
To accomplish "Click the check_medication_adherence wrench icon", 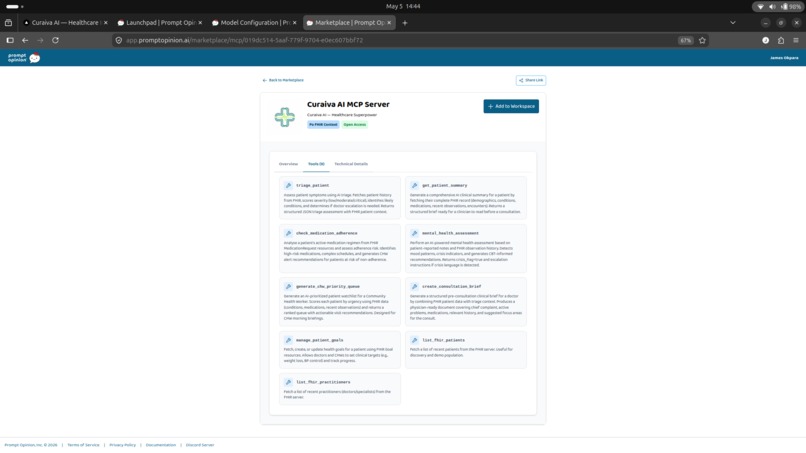I will (288, 233).
